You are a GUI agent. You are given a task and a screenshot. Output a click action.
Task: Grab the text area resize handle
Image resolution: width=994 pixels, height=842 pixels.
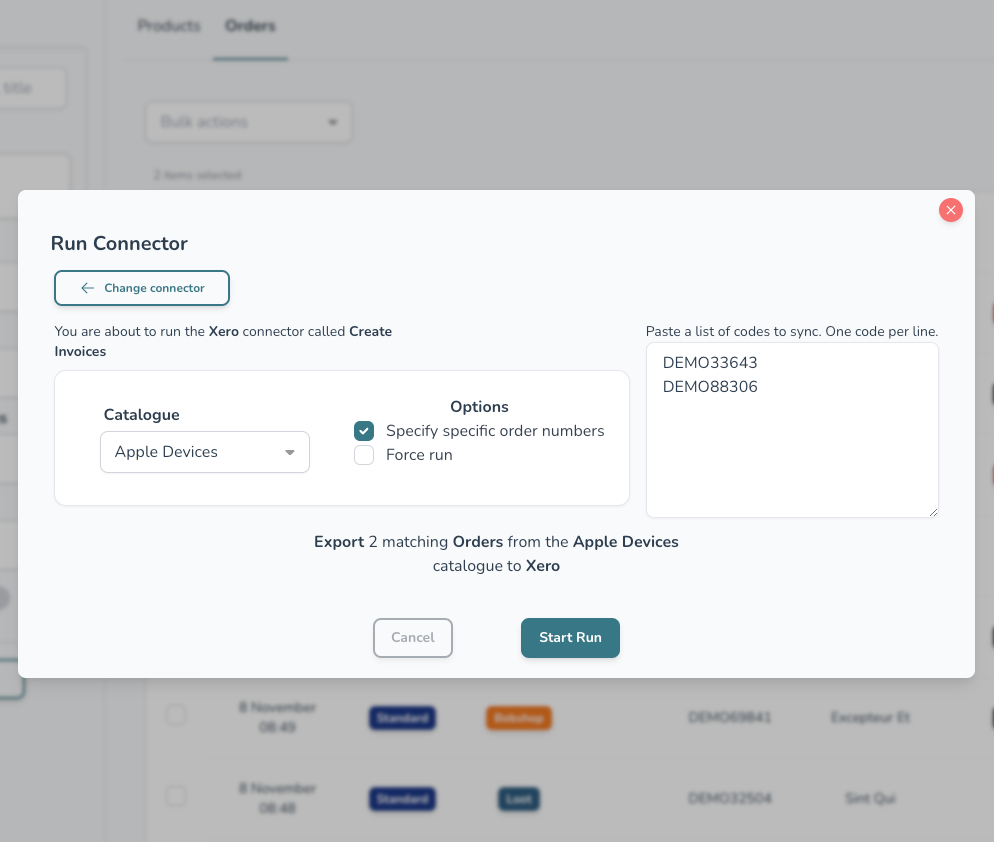pos(933,512)
